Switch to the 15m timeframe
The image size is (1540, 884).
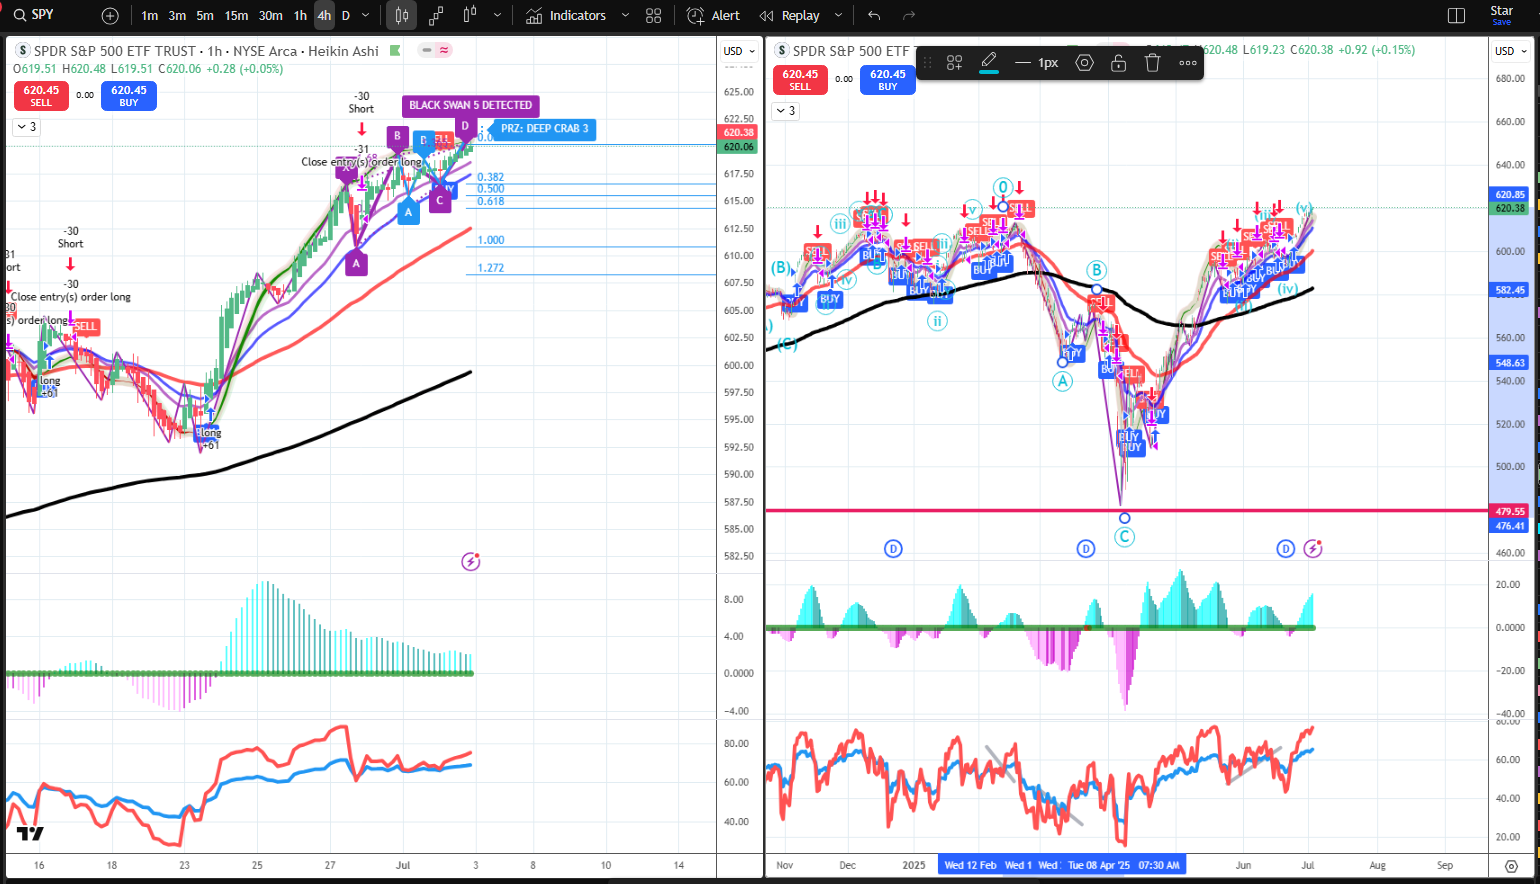tap(236, 16)
